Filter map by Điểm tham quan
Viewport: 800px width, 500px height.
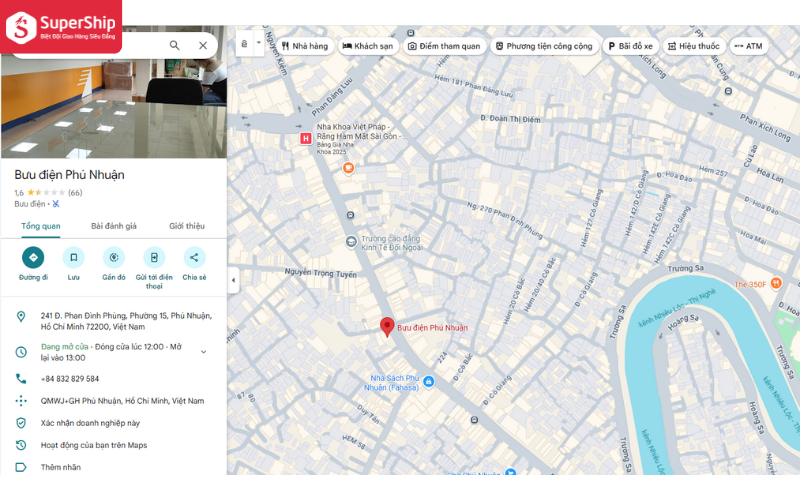click(444, 46)
